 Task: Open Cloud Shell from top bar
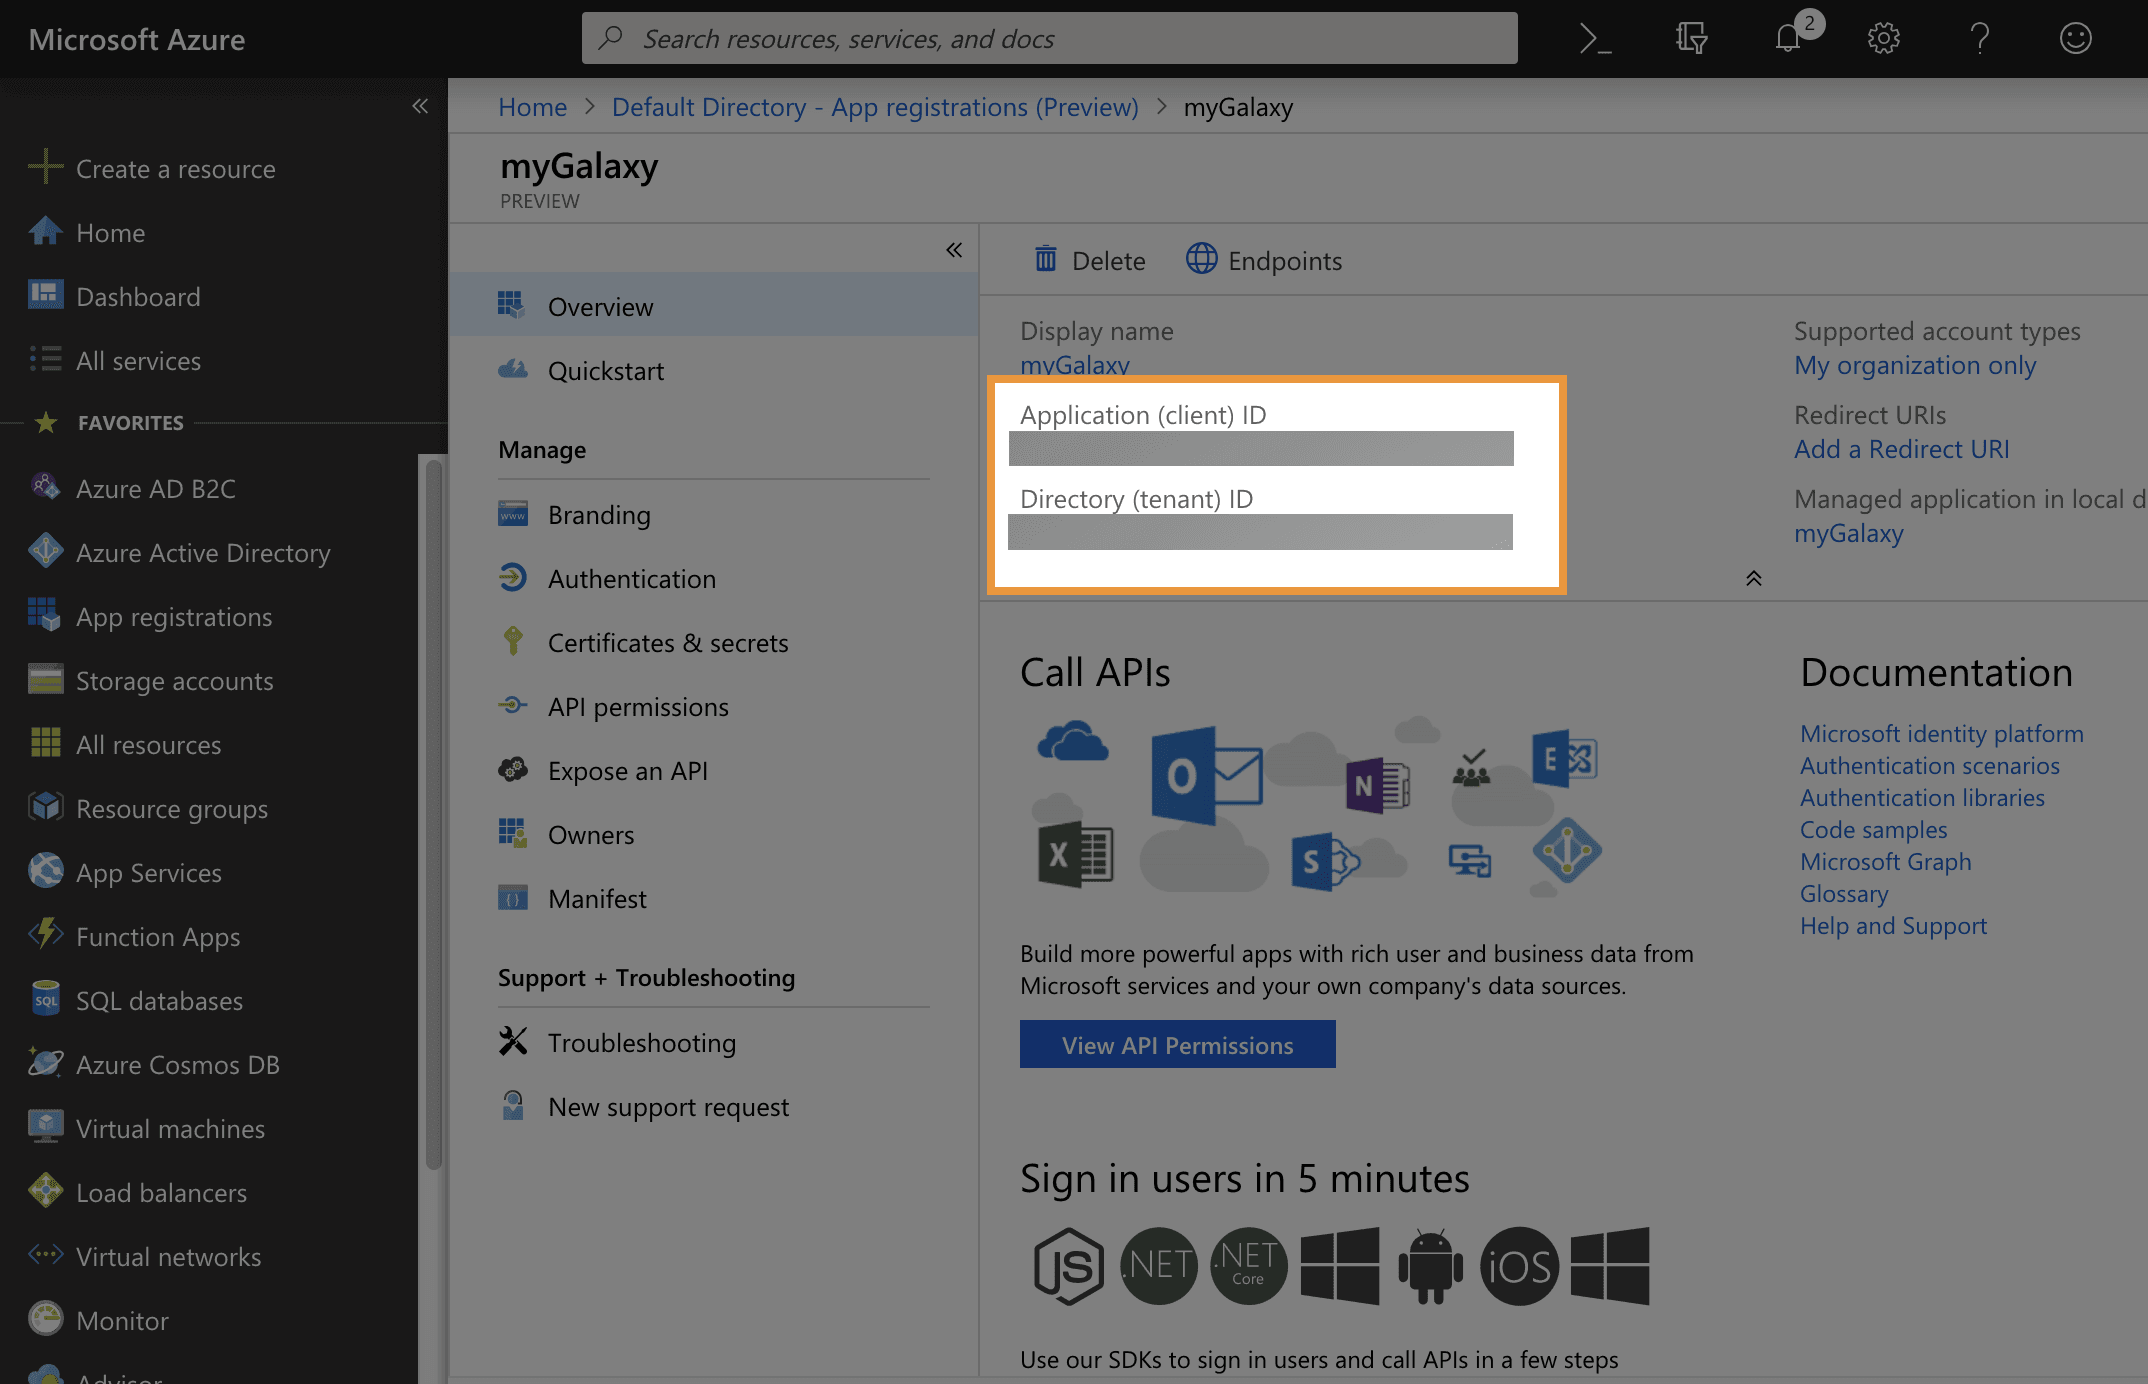pos(1595,39)
